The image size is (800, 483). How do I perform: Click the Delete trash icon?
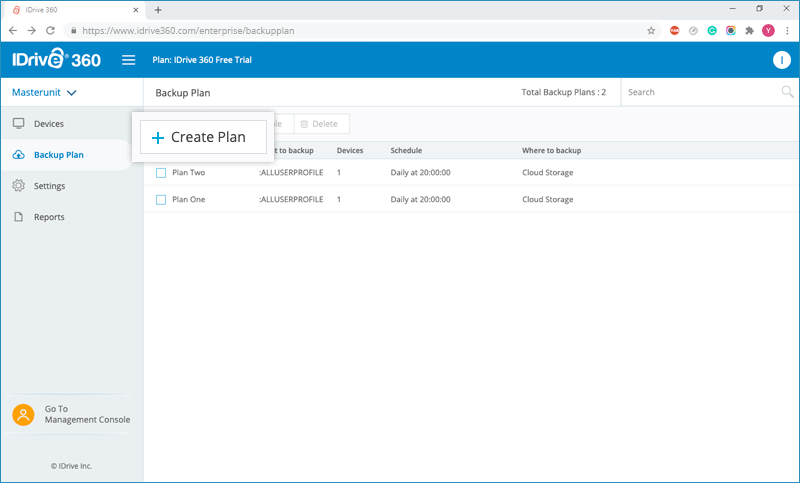click(304, 124)
